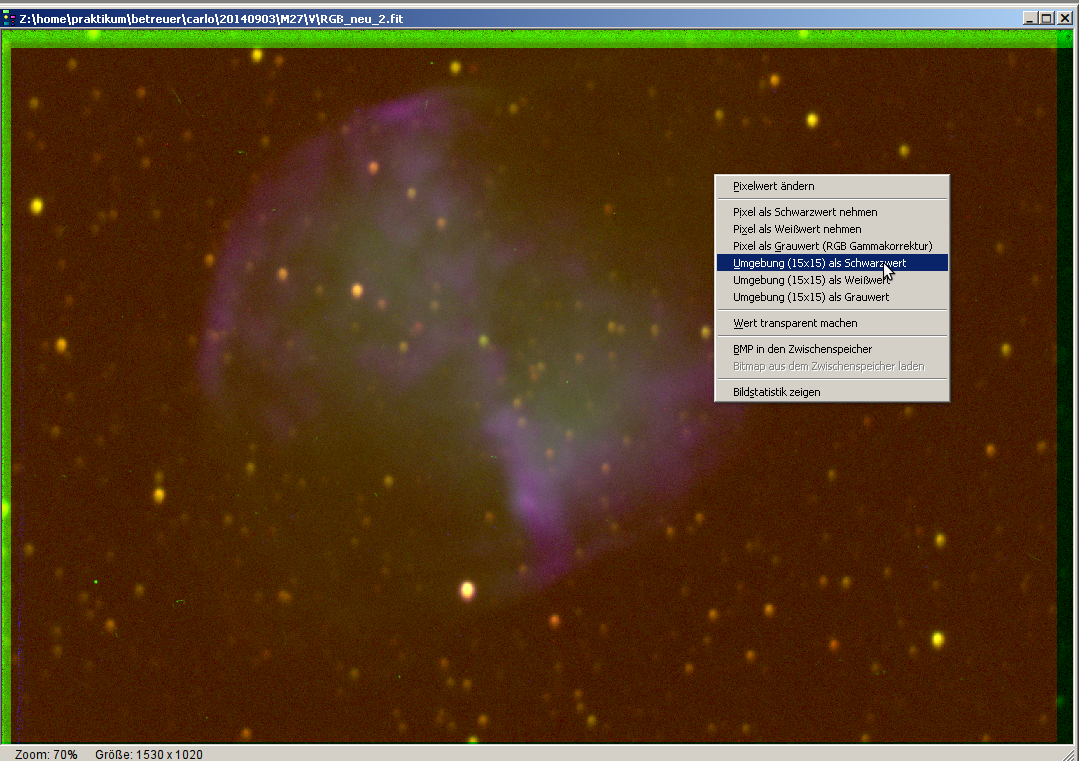Choose 'Pixelwert ändern' from the context menu
The height and width of the screenshot is (761, 1079).
(773, 186)
